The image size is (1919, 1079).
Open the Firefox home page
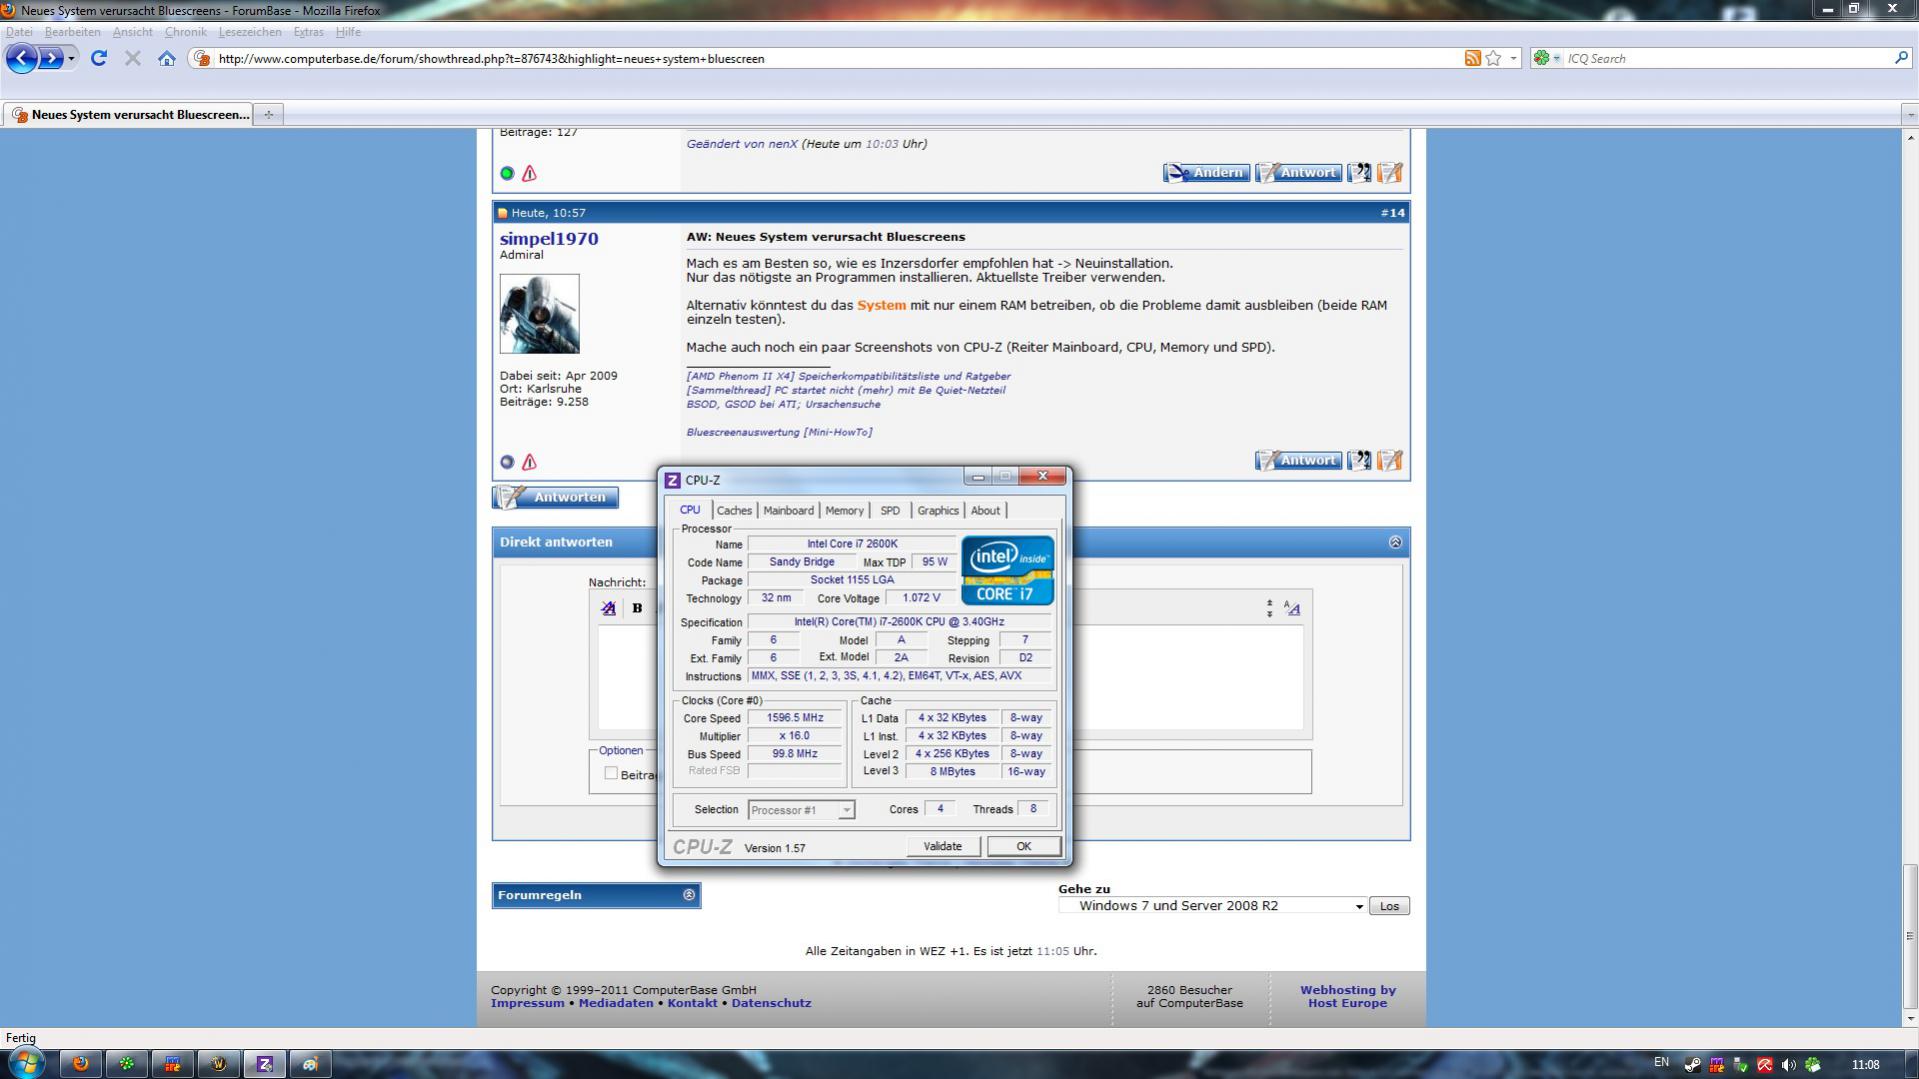[167, 58]
